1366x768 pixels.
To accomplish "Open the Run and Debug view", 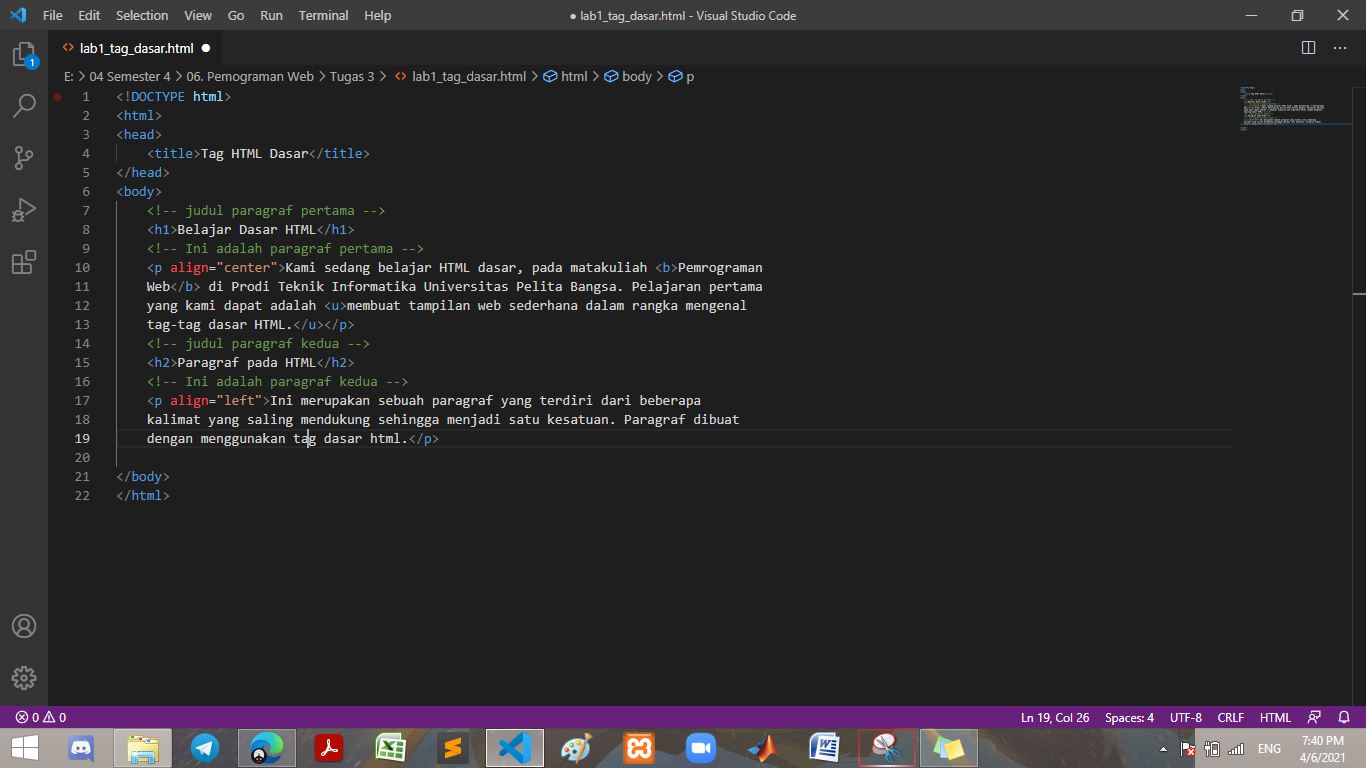I will [x=24, y=209].
